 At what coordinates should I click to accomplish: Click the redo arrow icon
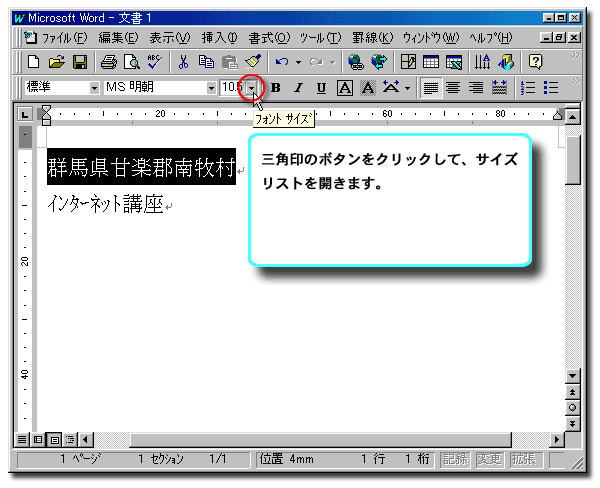tap(316, 62)
